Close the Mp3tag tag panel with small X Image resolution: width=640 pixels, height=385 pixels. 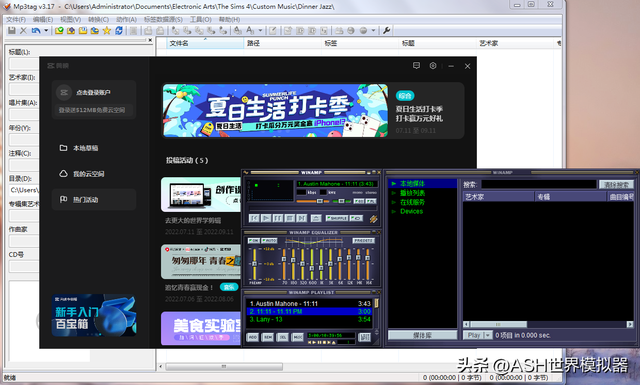click(150, 40)
